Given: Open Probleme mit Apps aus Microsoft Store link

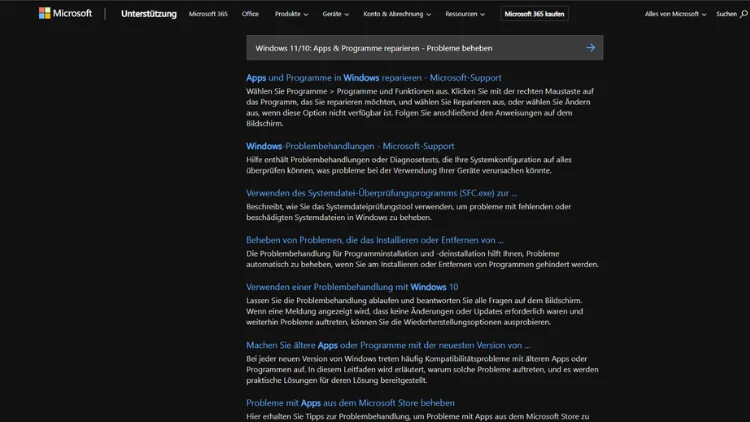Looking at the screenshot, I should (x=350, y=403).
